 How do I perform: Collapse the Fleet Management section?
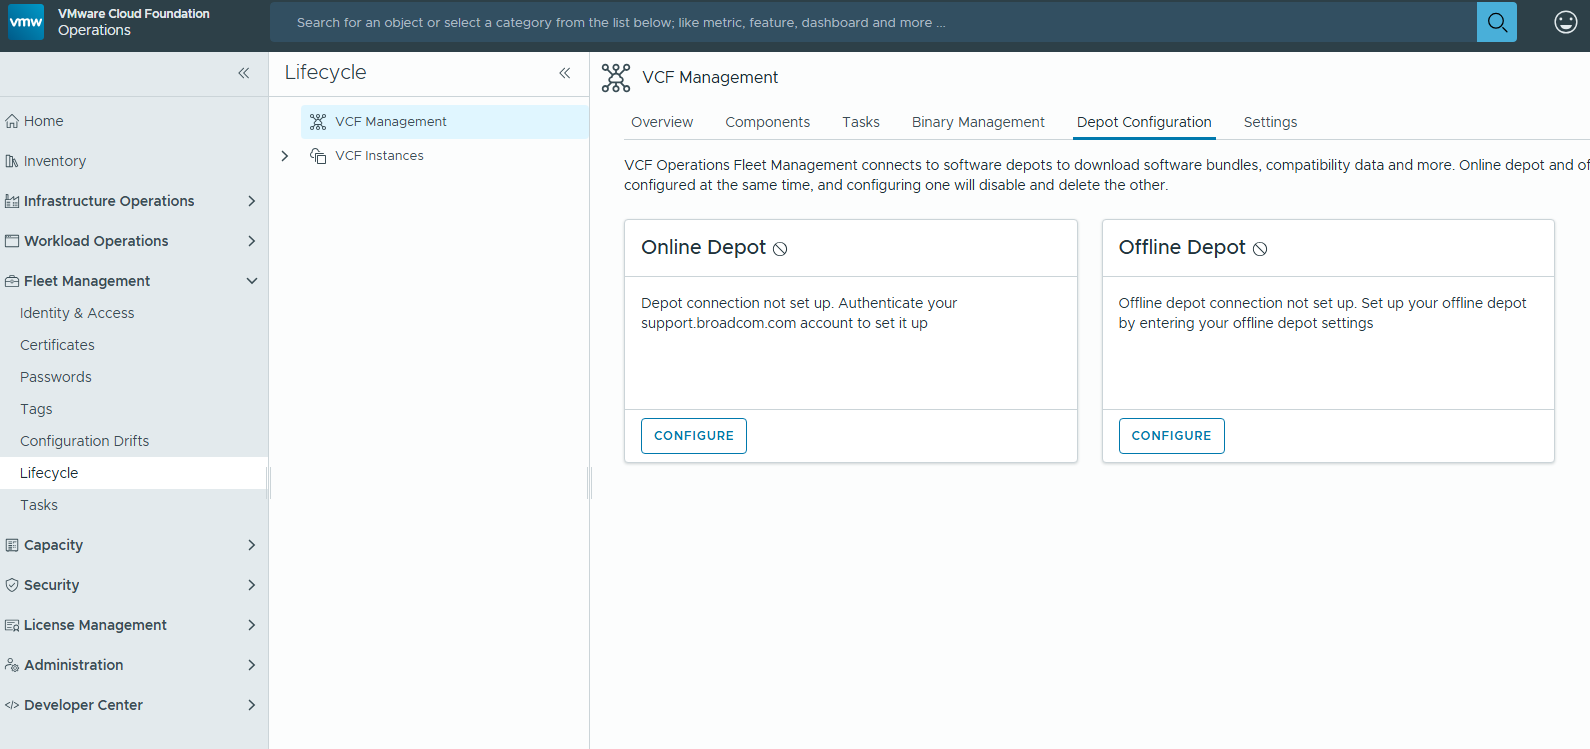251,281
